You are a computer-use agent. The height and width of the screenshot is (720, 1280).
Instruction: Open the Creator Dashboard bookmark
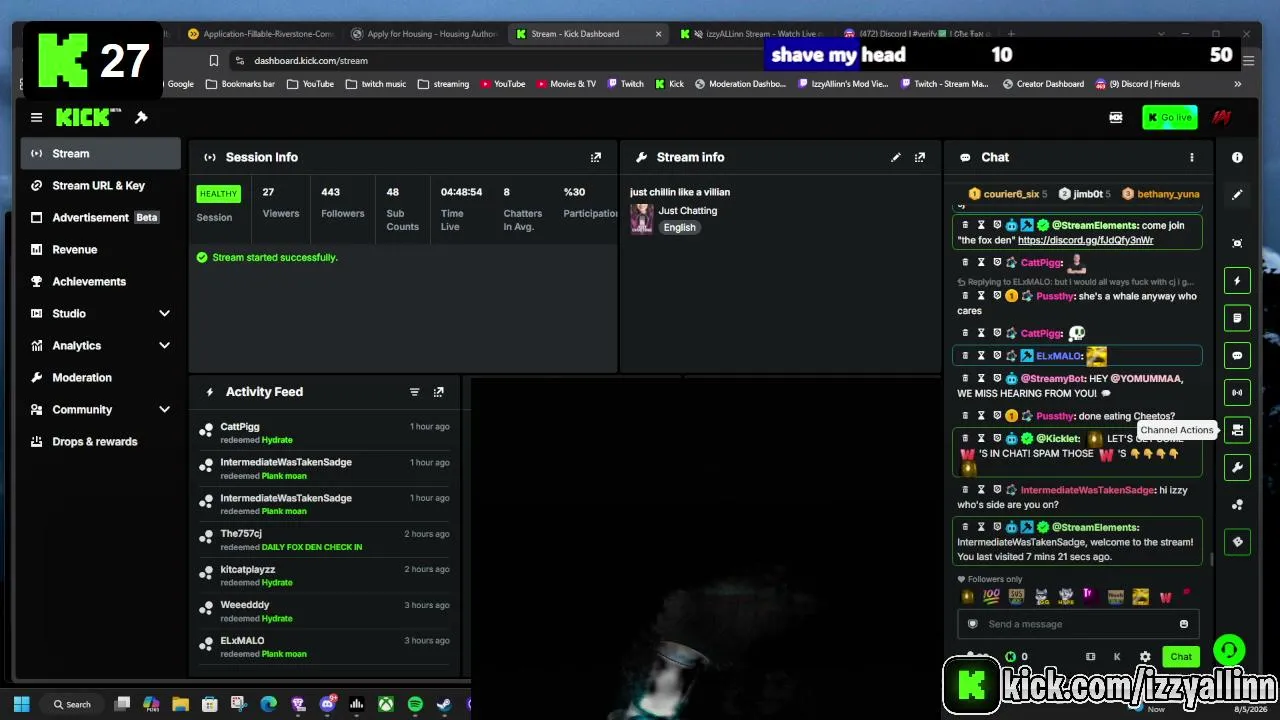pyautogui.click(x=1042, y=84)
